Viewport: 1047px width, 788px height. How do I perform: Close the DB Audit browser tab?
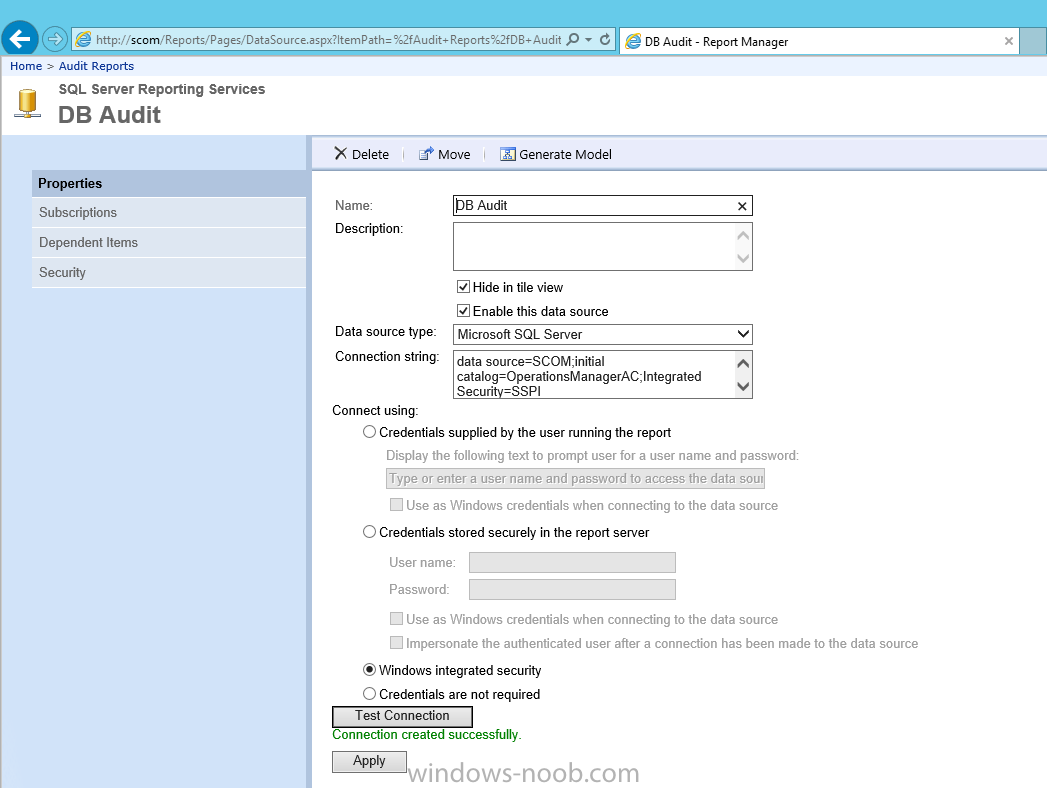coord(1008,41)
